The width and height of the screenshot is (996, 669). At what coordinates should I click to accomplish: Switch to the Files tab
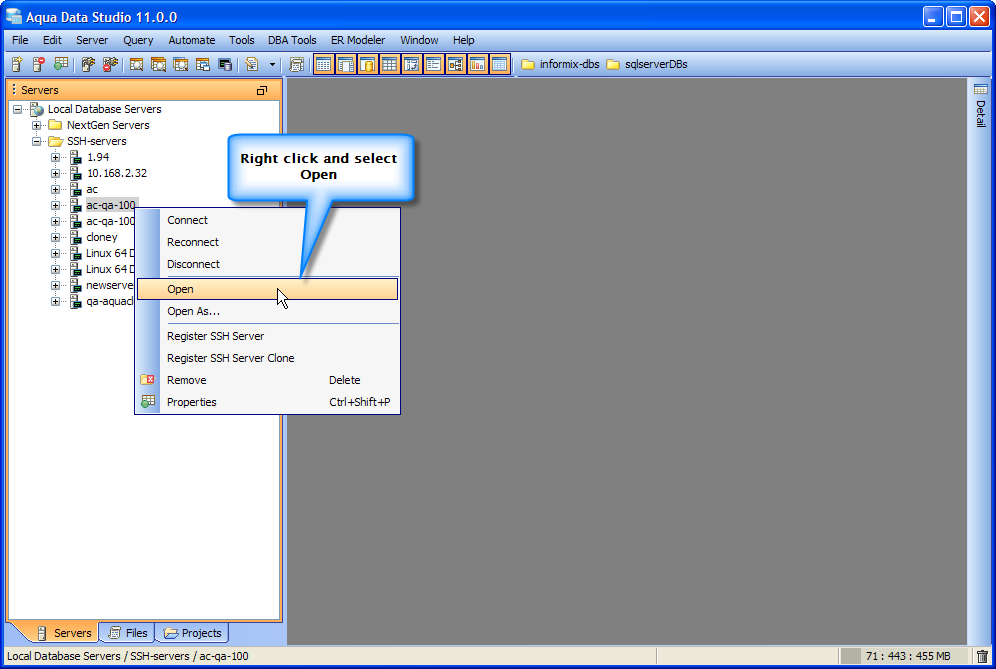point(128,633)
